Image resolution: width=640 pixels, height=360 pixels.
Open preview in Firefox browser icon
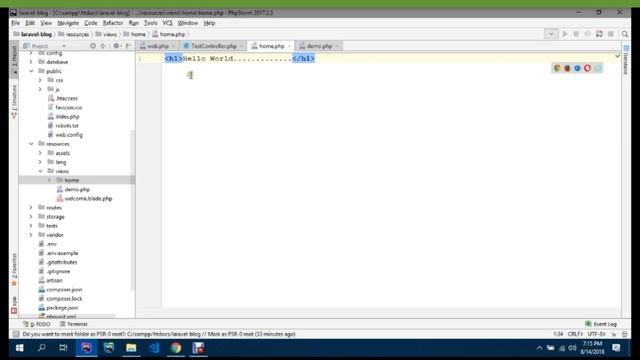(567, 68)
